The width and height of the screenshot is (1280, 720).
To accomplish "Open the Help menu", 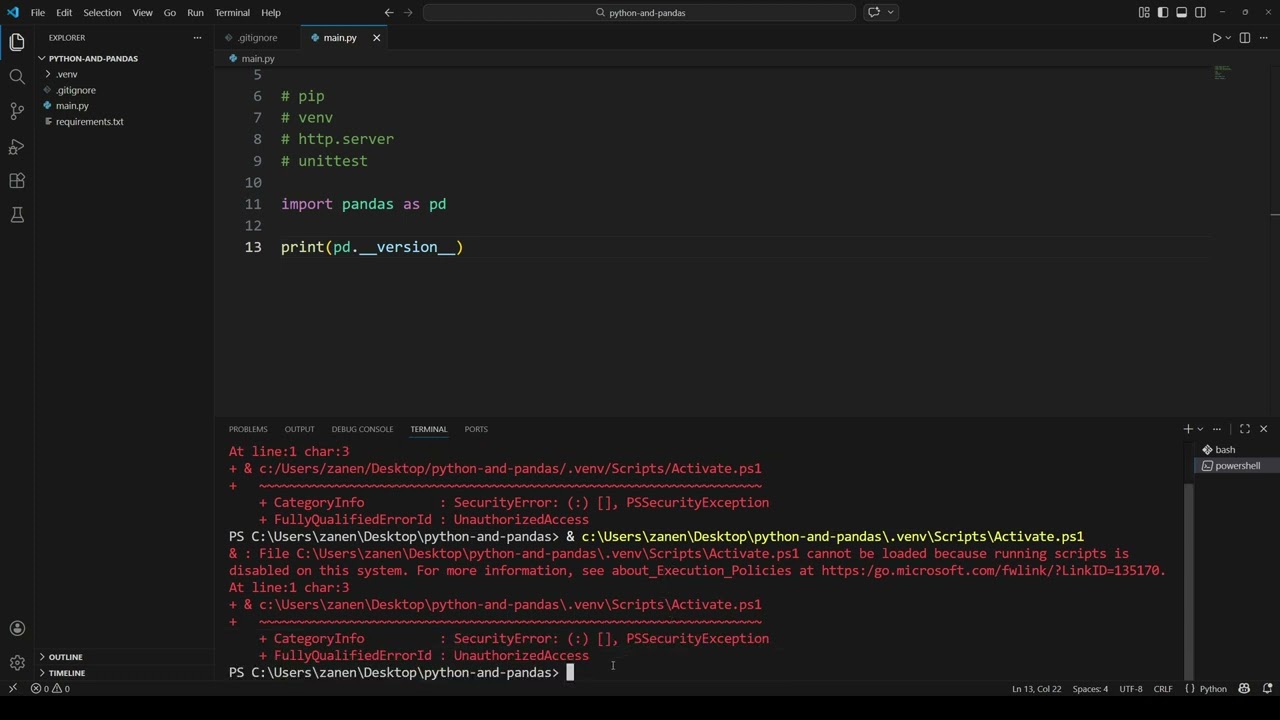I will coord(271,12).
